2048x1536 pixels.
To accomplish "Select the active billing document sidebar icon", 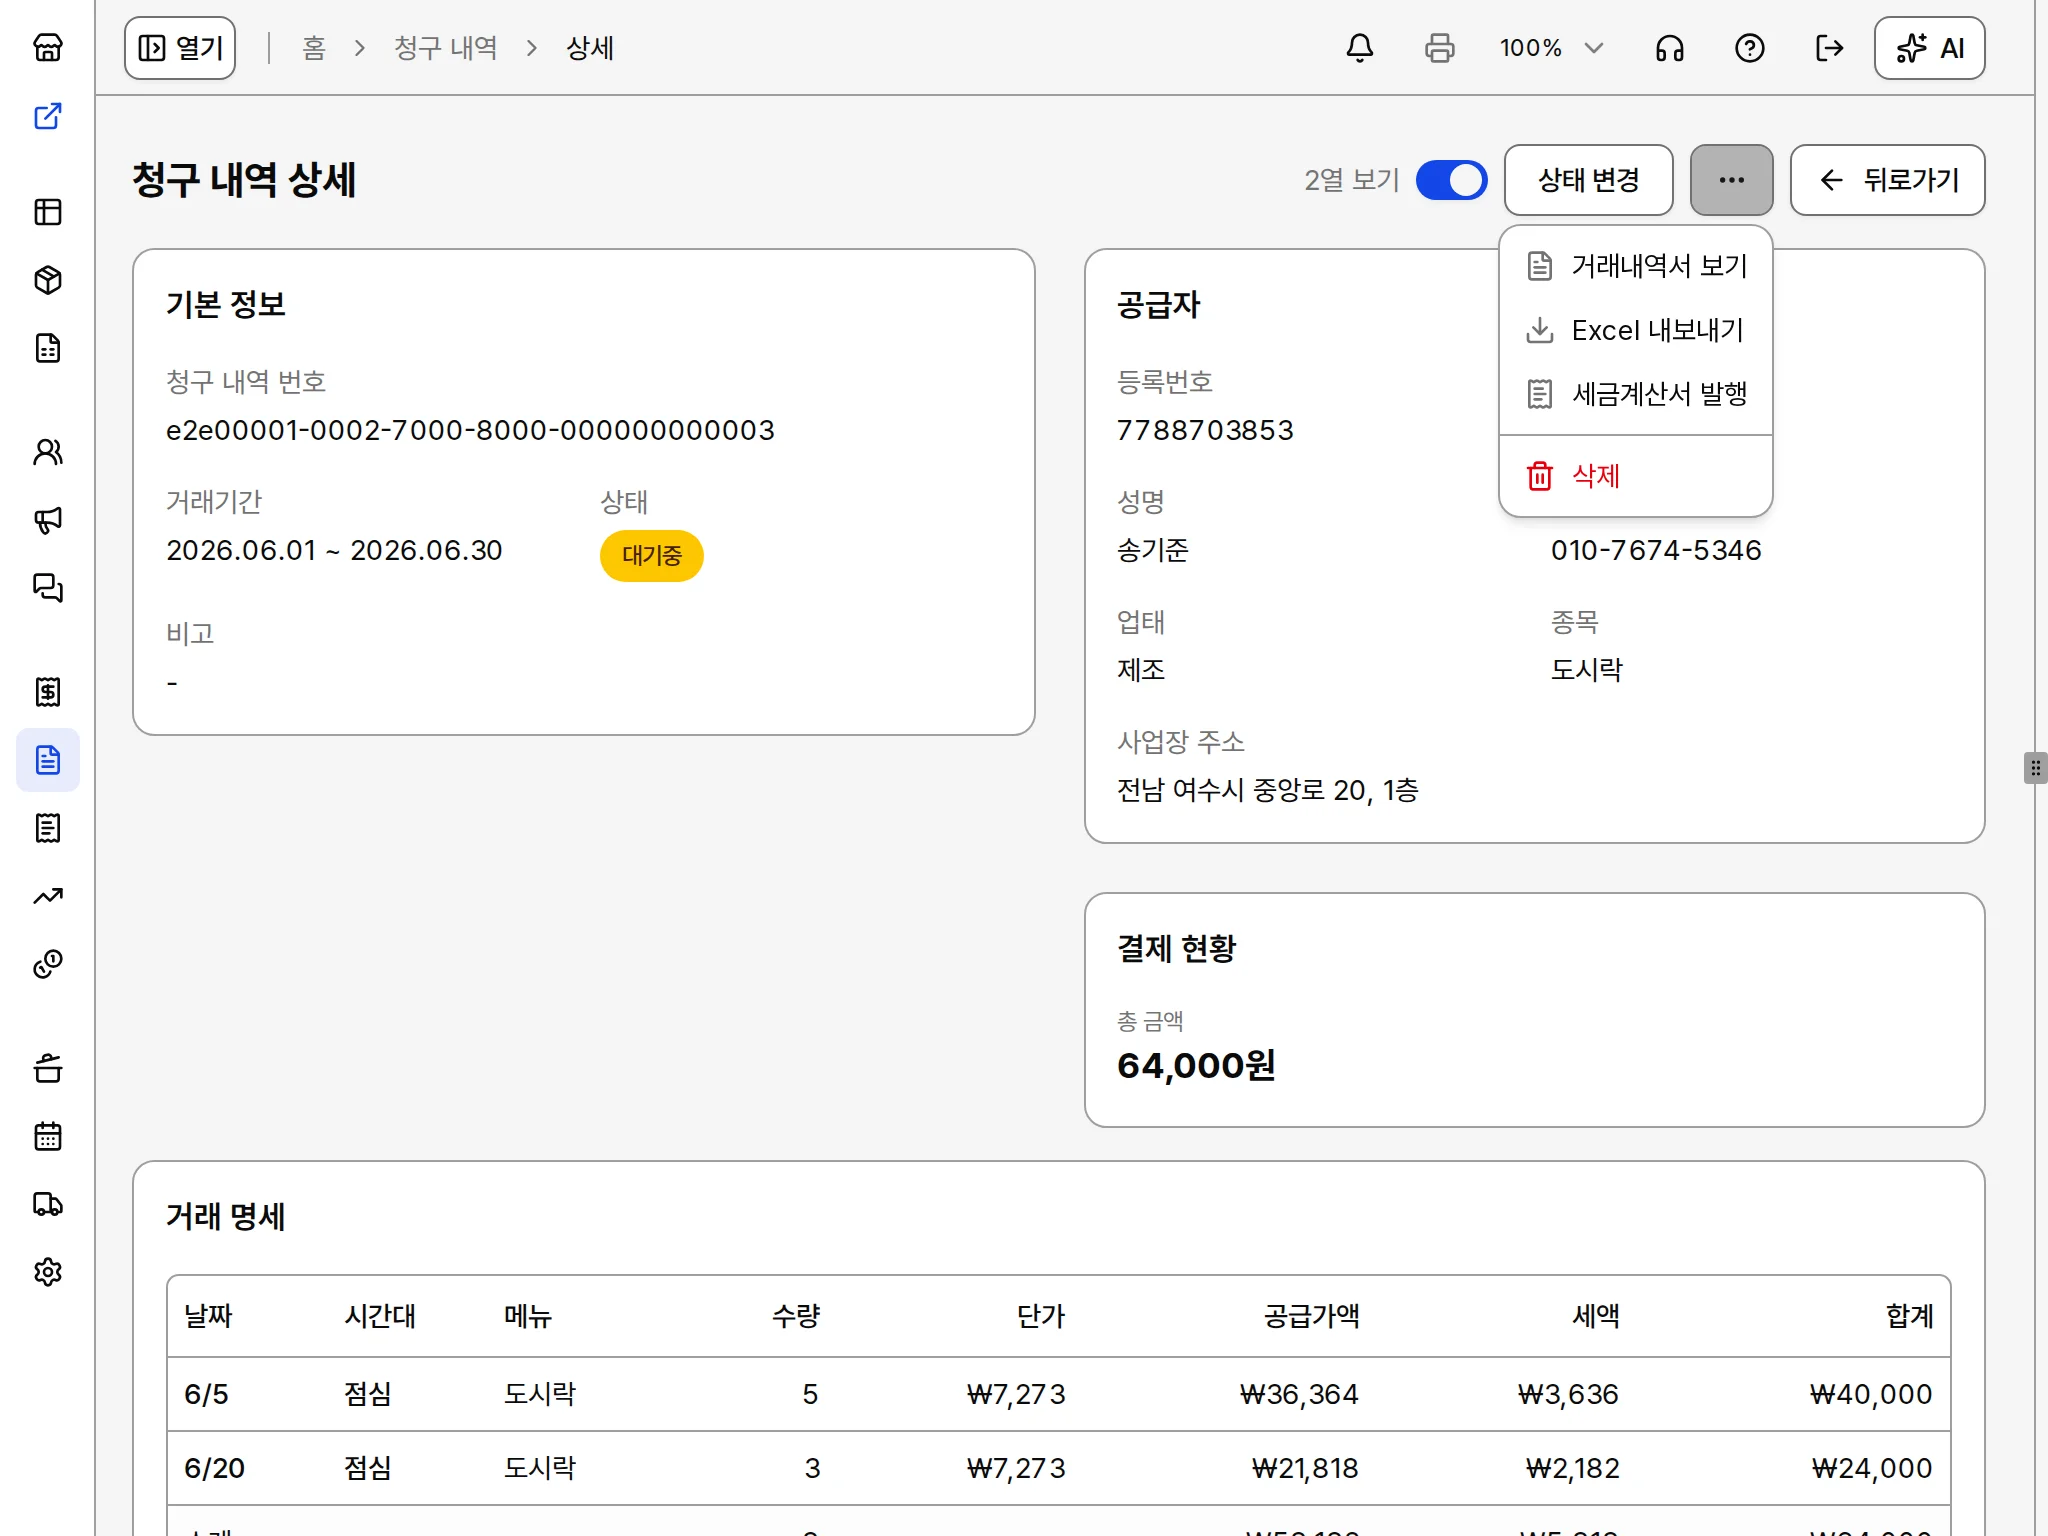I will tap(48, 760).
